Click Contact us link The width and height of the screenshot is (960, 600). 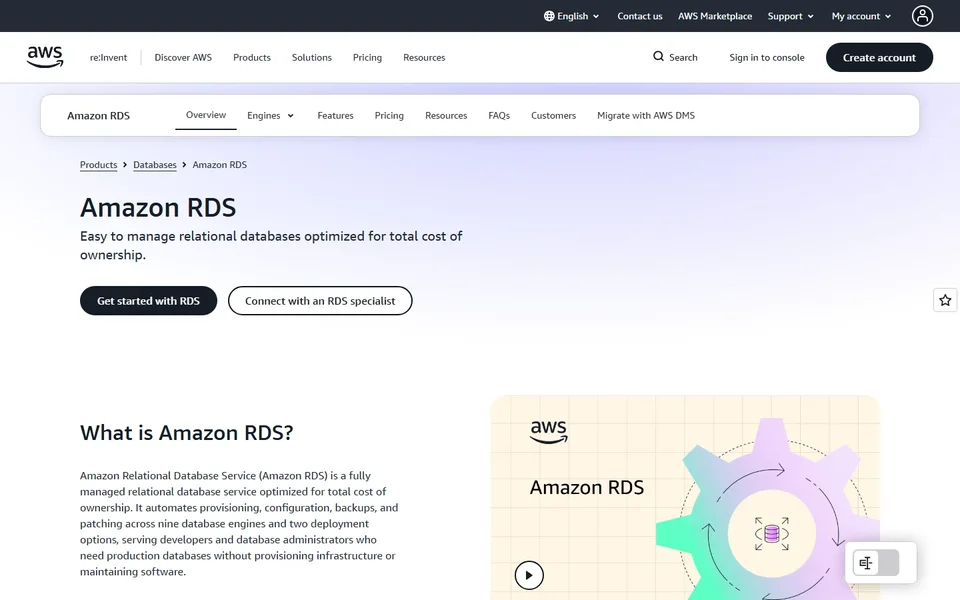640,16
